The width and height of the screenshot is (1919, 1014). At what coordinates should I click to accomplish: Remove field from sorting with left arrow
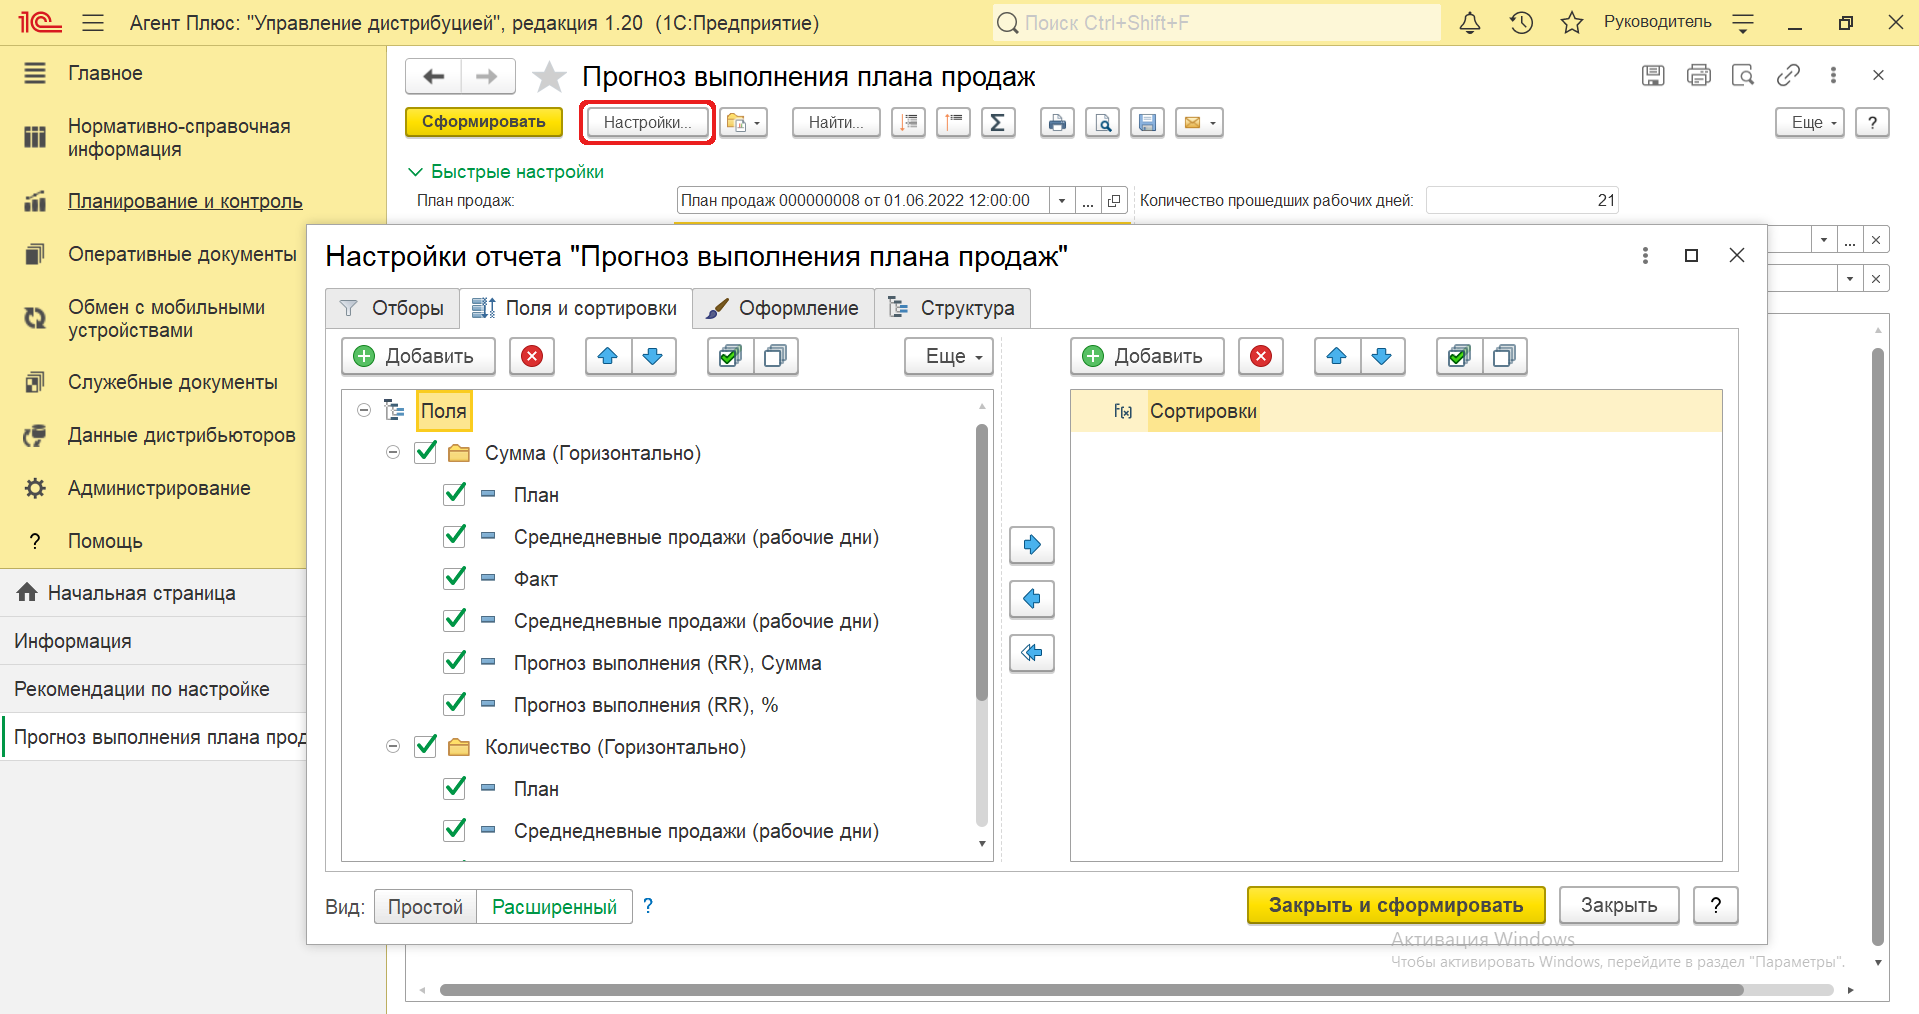pyautogui.click(x=1032, y=599)
